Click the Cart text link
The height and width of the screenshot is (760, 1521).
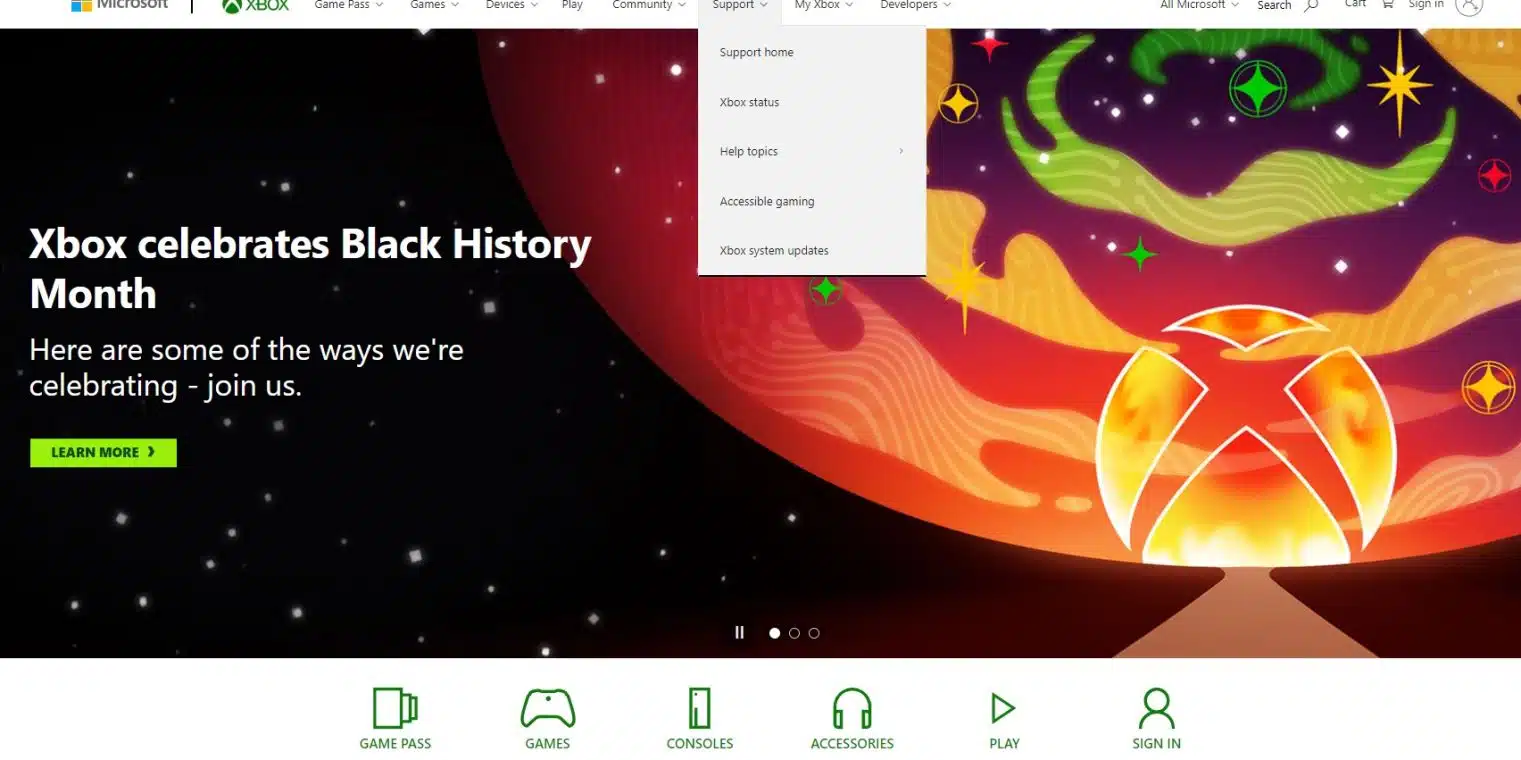pos(1355,4)
